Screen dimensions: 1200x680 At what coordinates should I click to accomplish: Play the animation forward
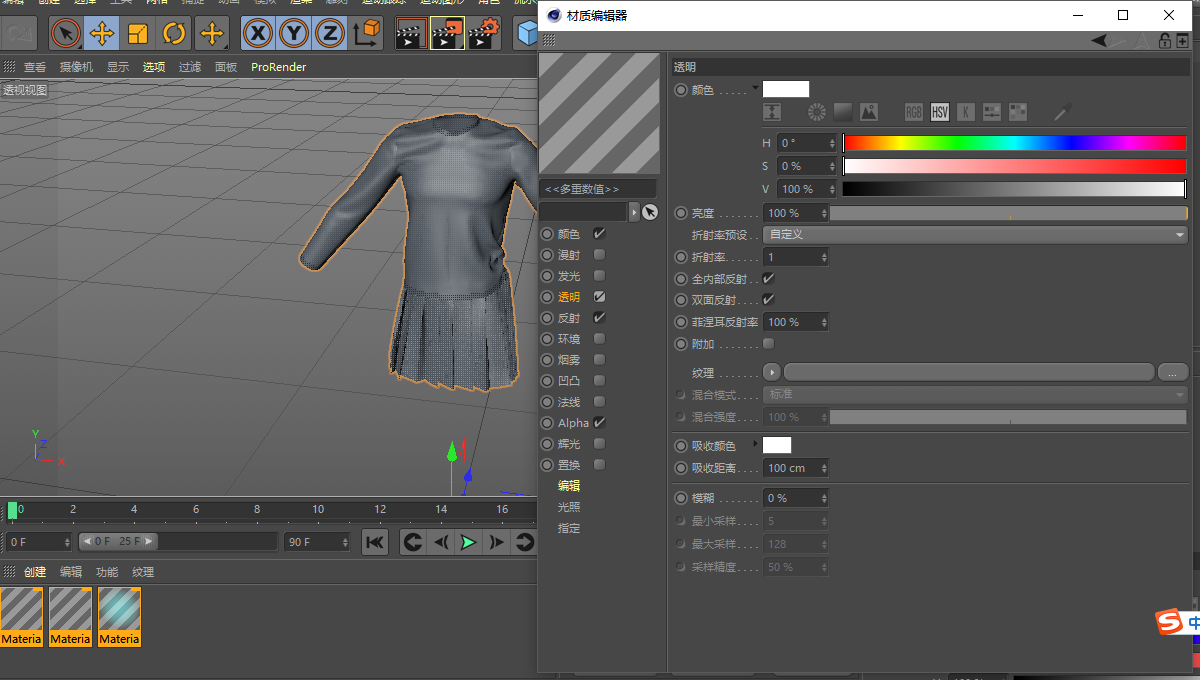point(468,542)
